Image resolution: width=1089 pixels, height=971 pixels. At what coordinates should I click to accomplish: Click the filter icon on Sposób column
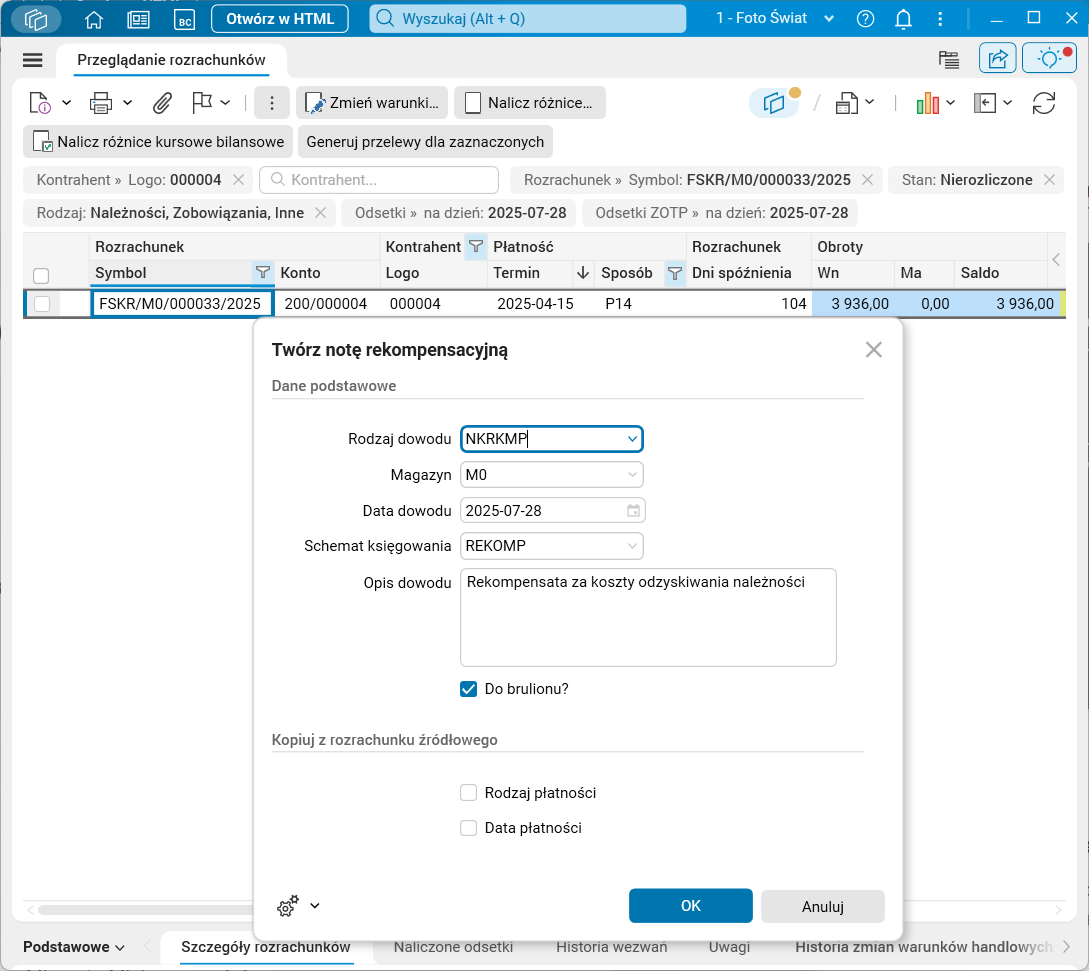tap(674, 272)
